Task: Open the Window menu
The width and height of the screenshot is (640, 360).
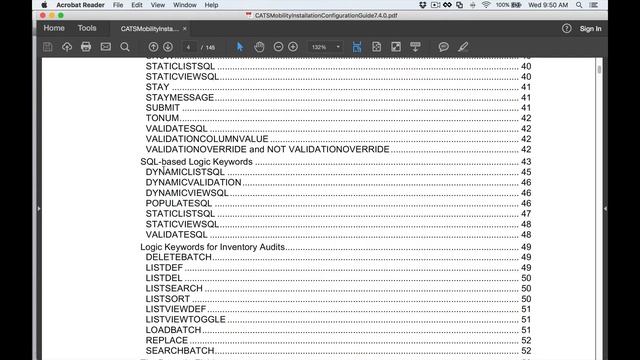Action: (x=185, y=5)
